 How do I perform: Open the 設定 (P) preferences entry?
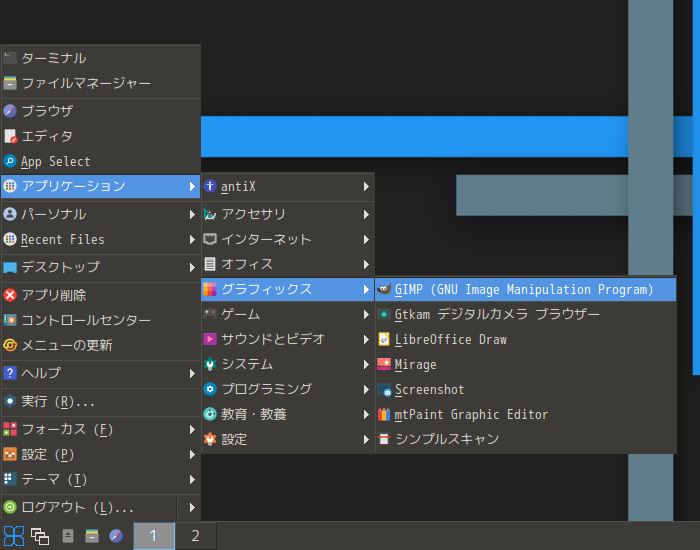[x=100, y=454]
